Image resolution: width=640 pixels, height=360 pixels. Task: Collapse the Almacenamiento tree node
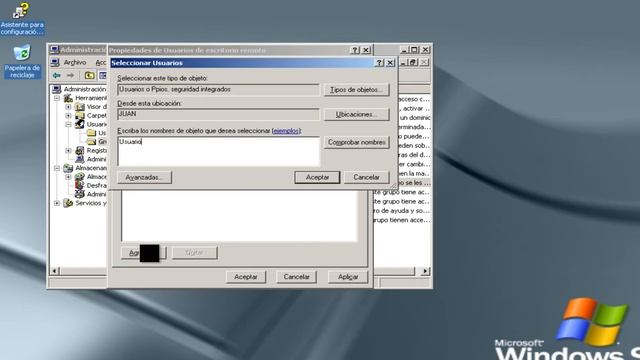click(x=57, y=168)
